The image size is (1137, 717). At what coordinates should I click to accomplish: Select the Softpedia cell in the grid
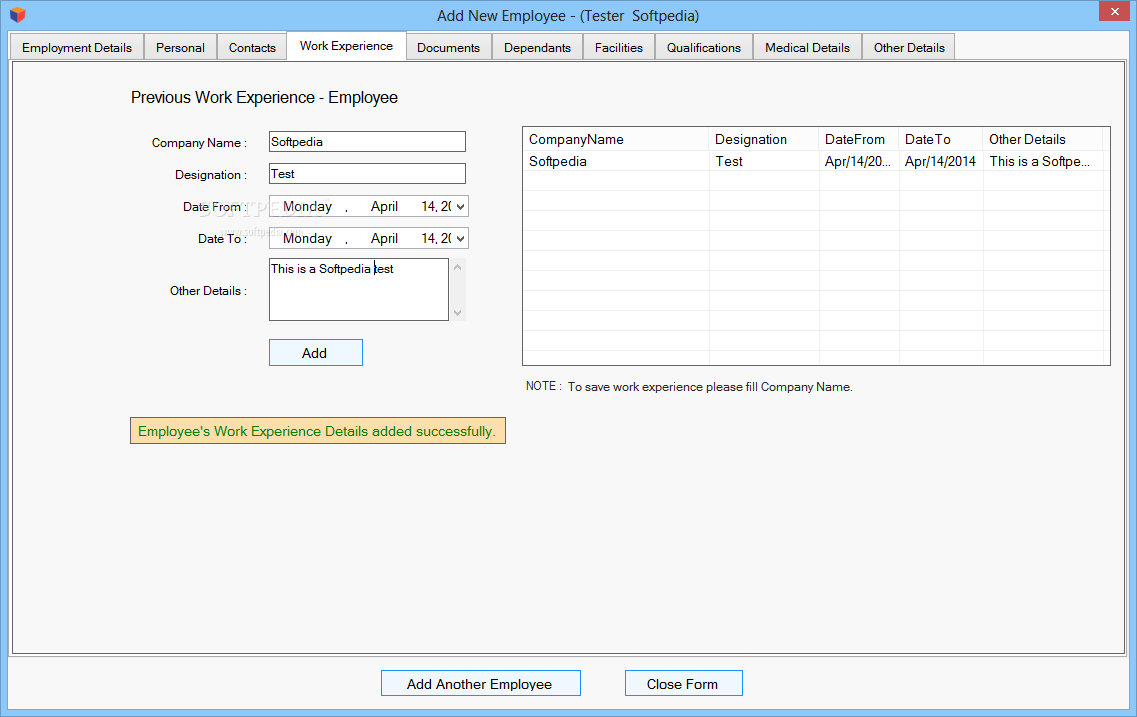(x=616, y=161)
